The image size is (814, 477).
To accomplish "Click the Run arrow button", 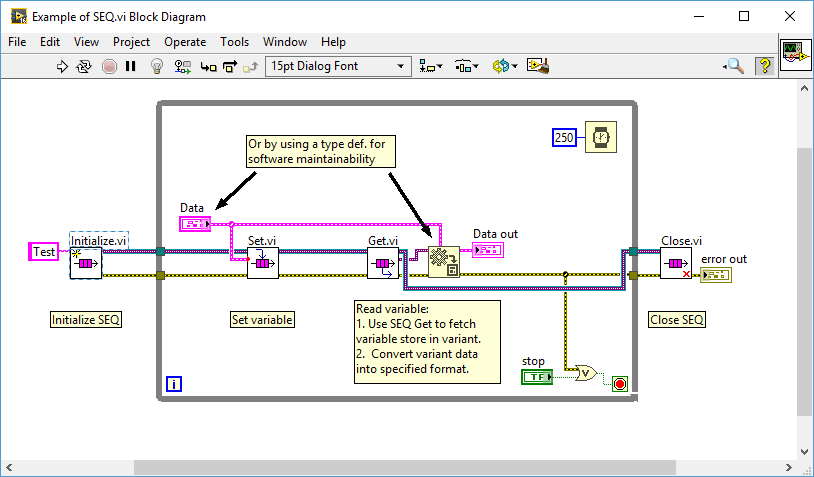I will [62, 66].
